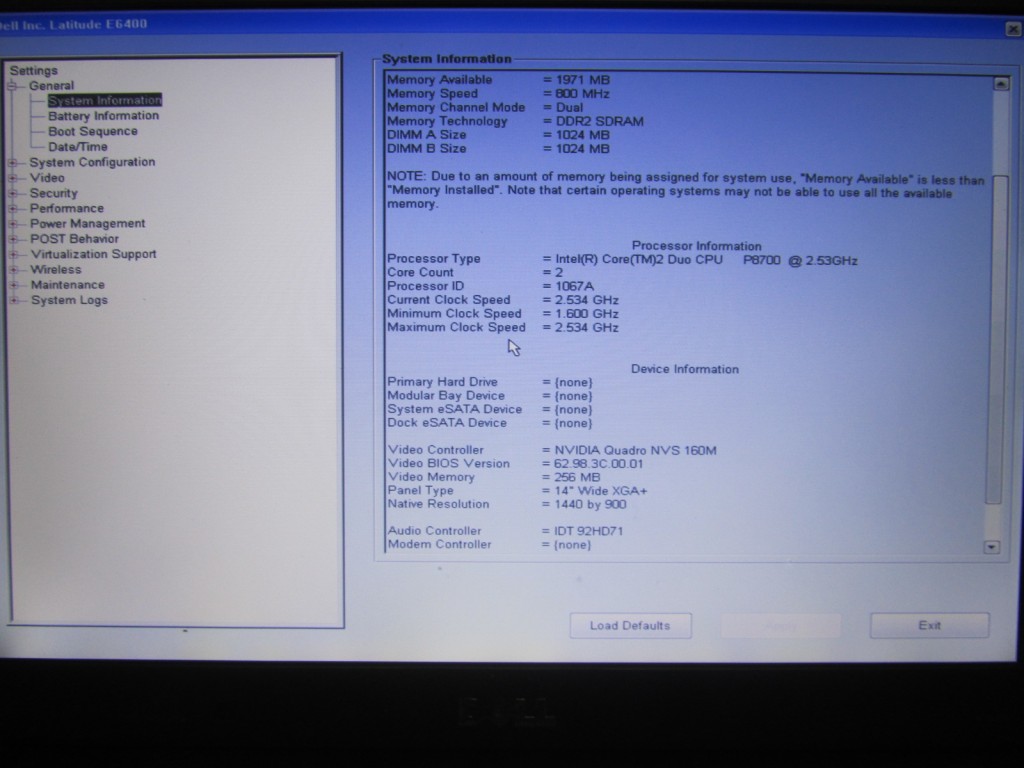Select the Video category label
Viewport: 1024px width, 768px height.
coord(47,178)
